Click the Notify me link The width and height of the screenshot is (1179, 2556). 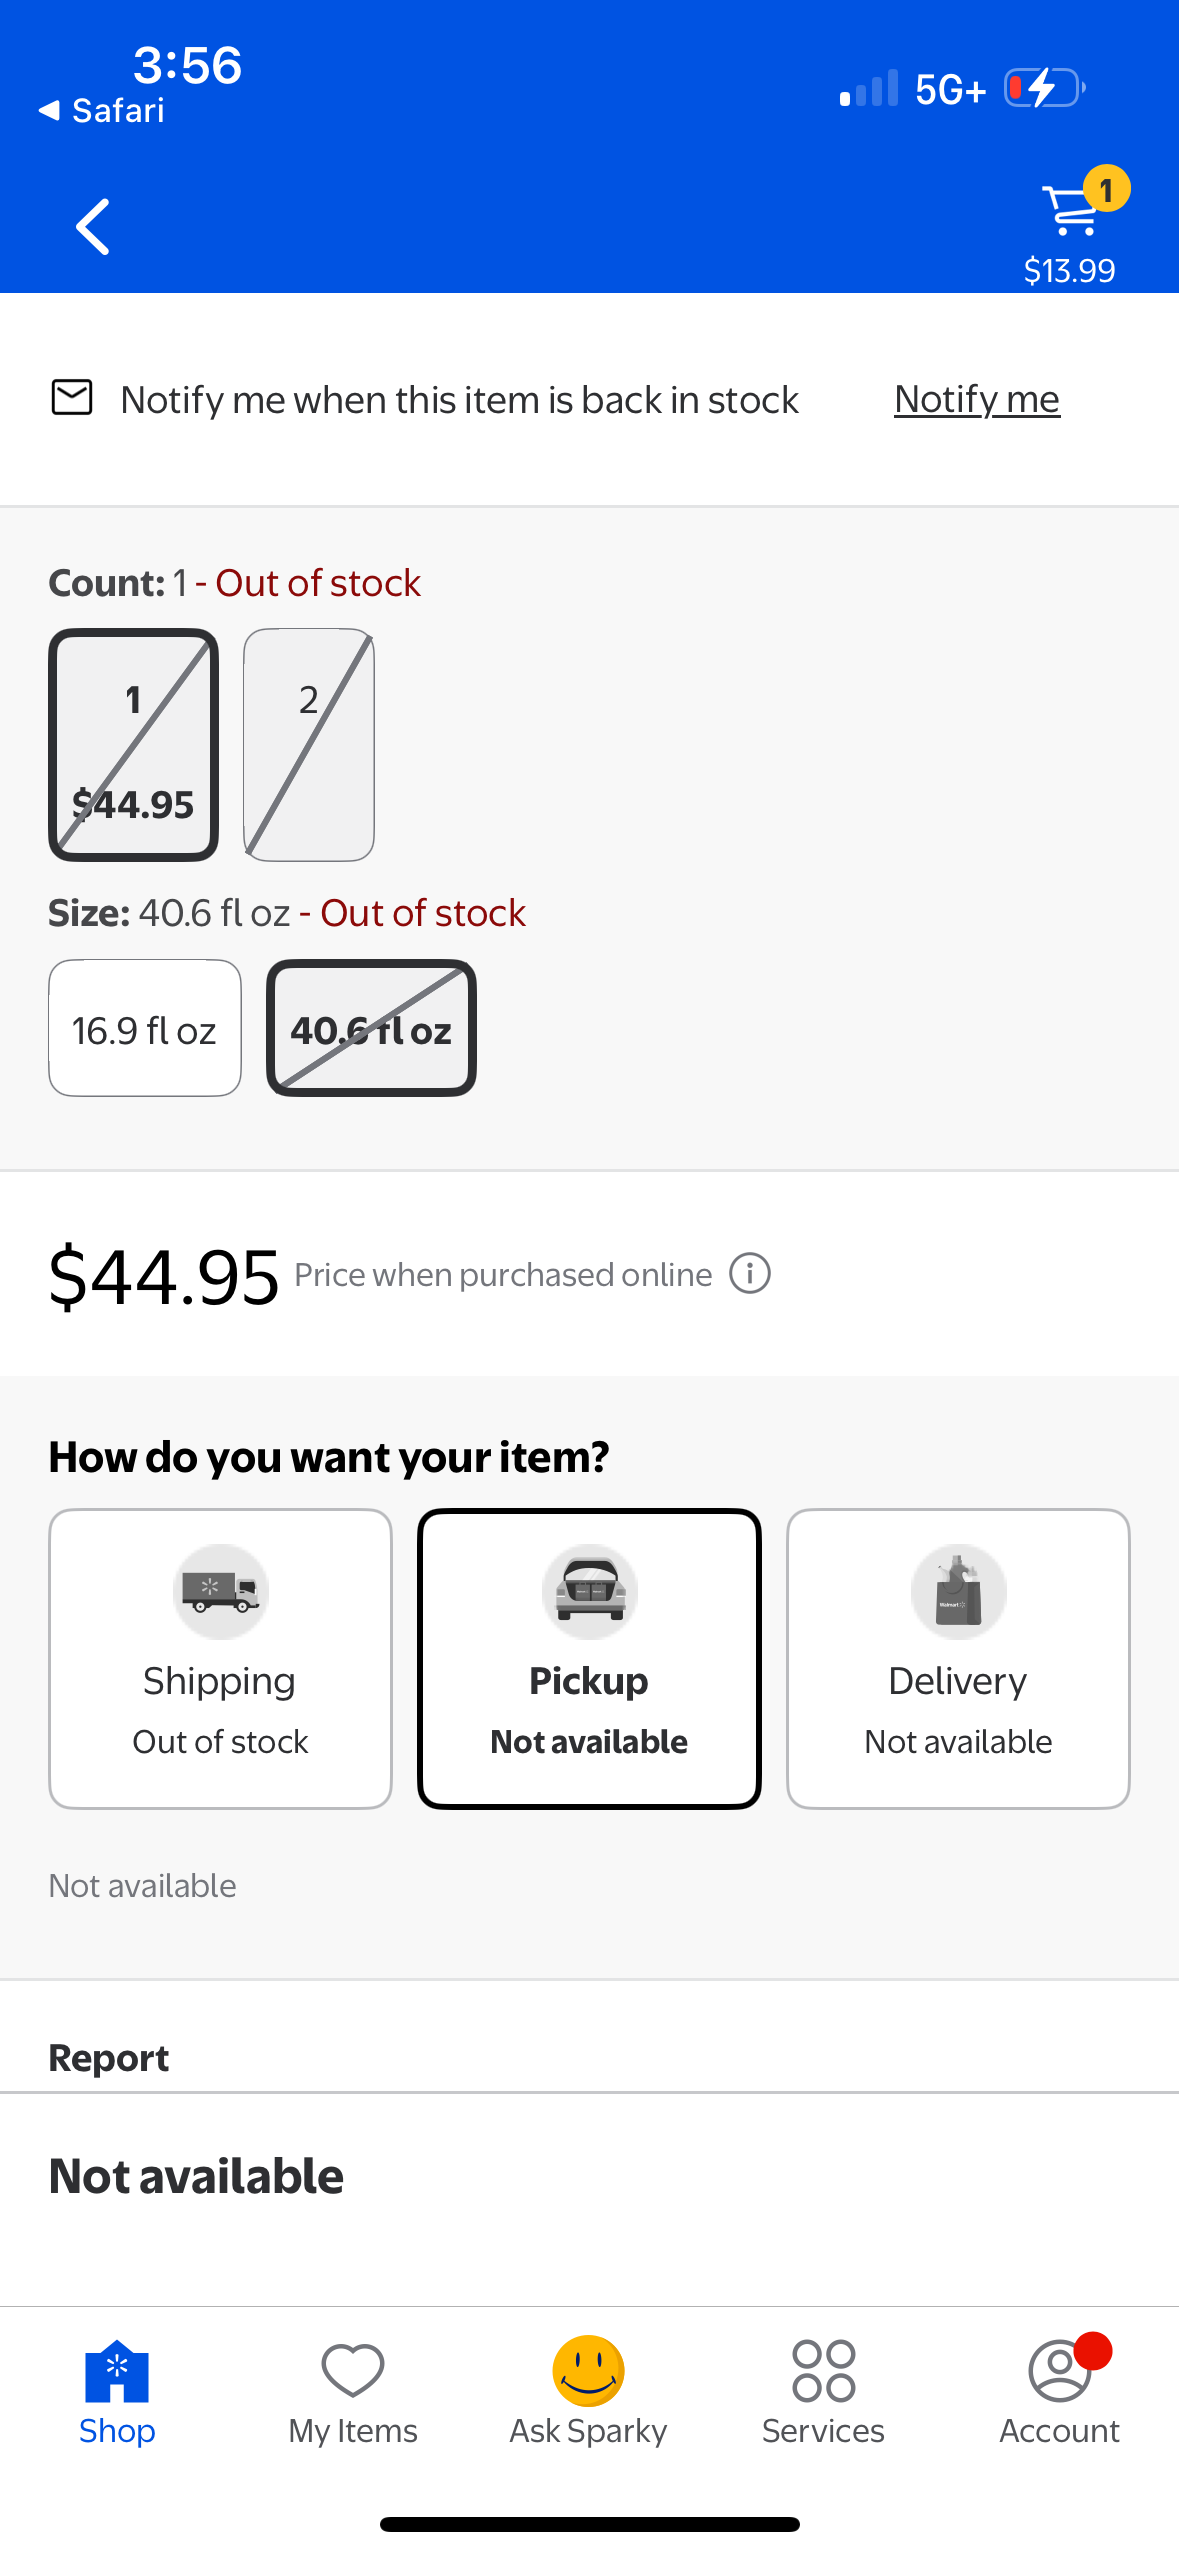pyautogui.click(x=976, y=399)
